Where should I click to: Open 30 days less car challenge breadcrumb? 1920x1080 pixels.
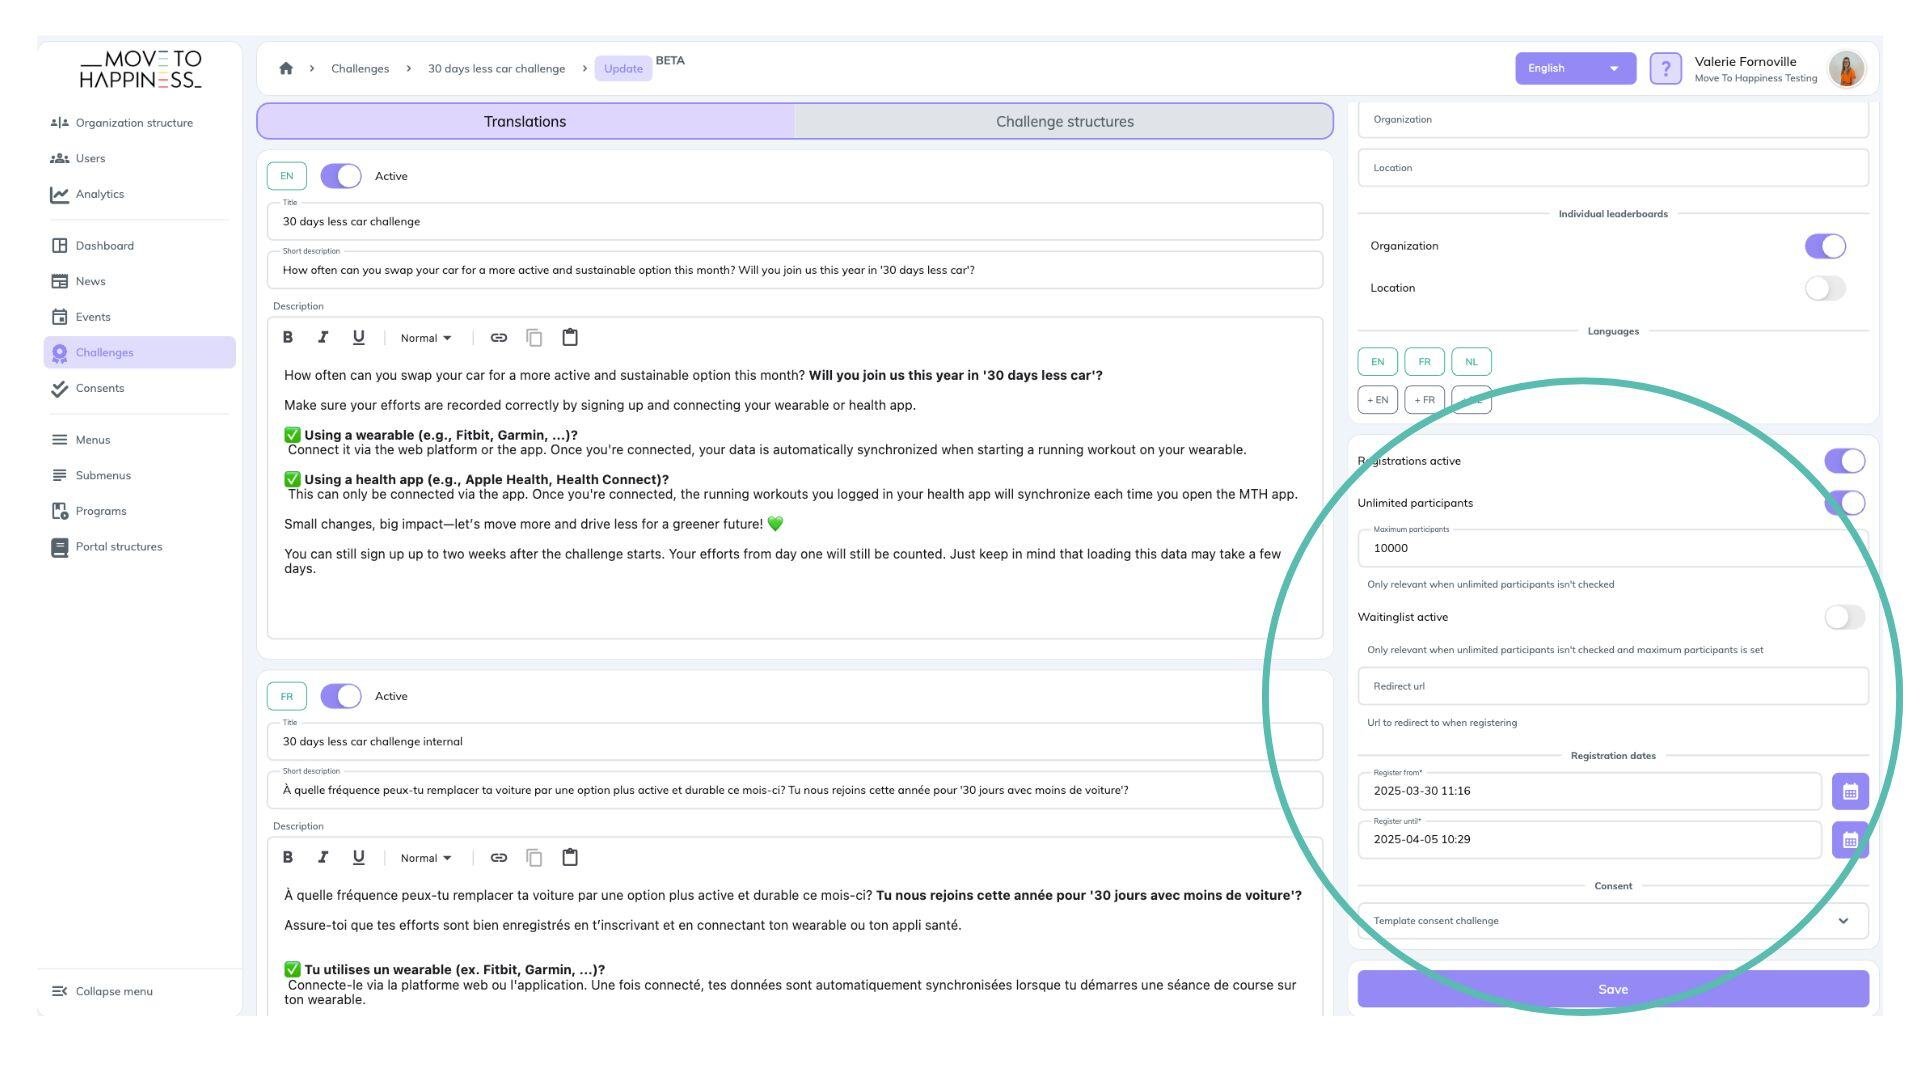[496, 69]
